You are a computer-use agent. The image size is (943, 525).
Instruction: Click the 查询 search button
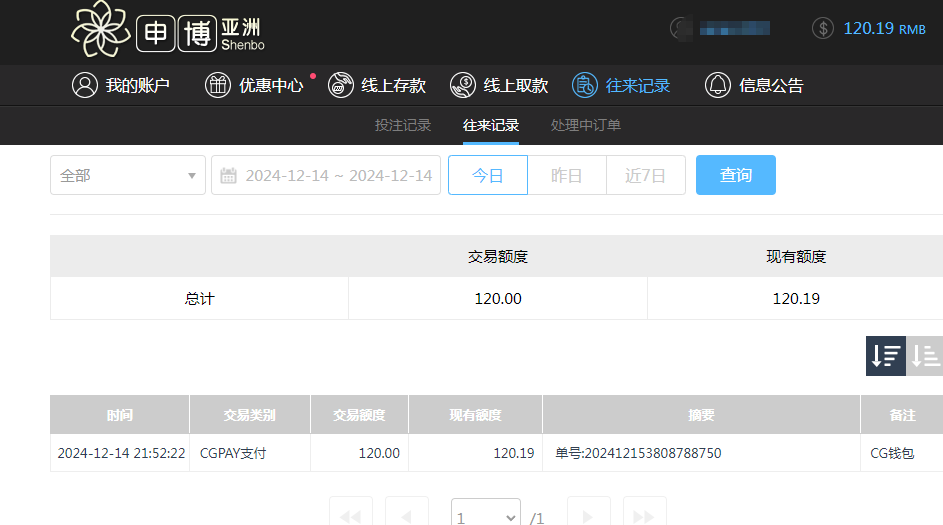click(735, 175)
